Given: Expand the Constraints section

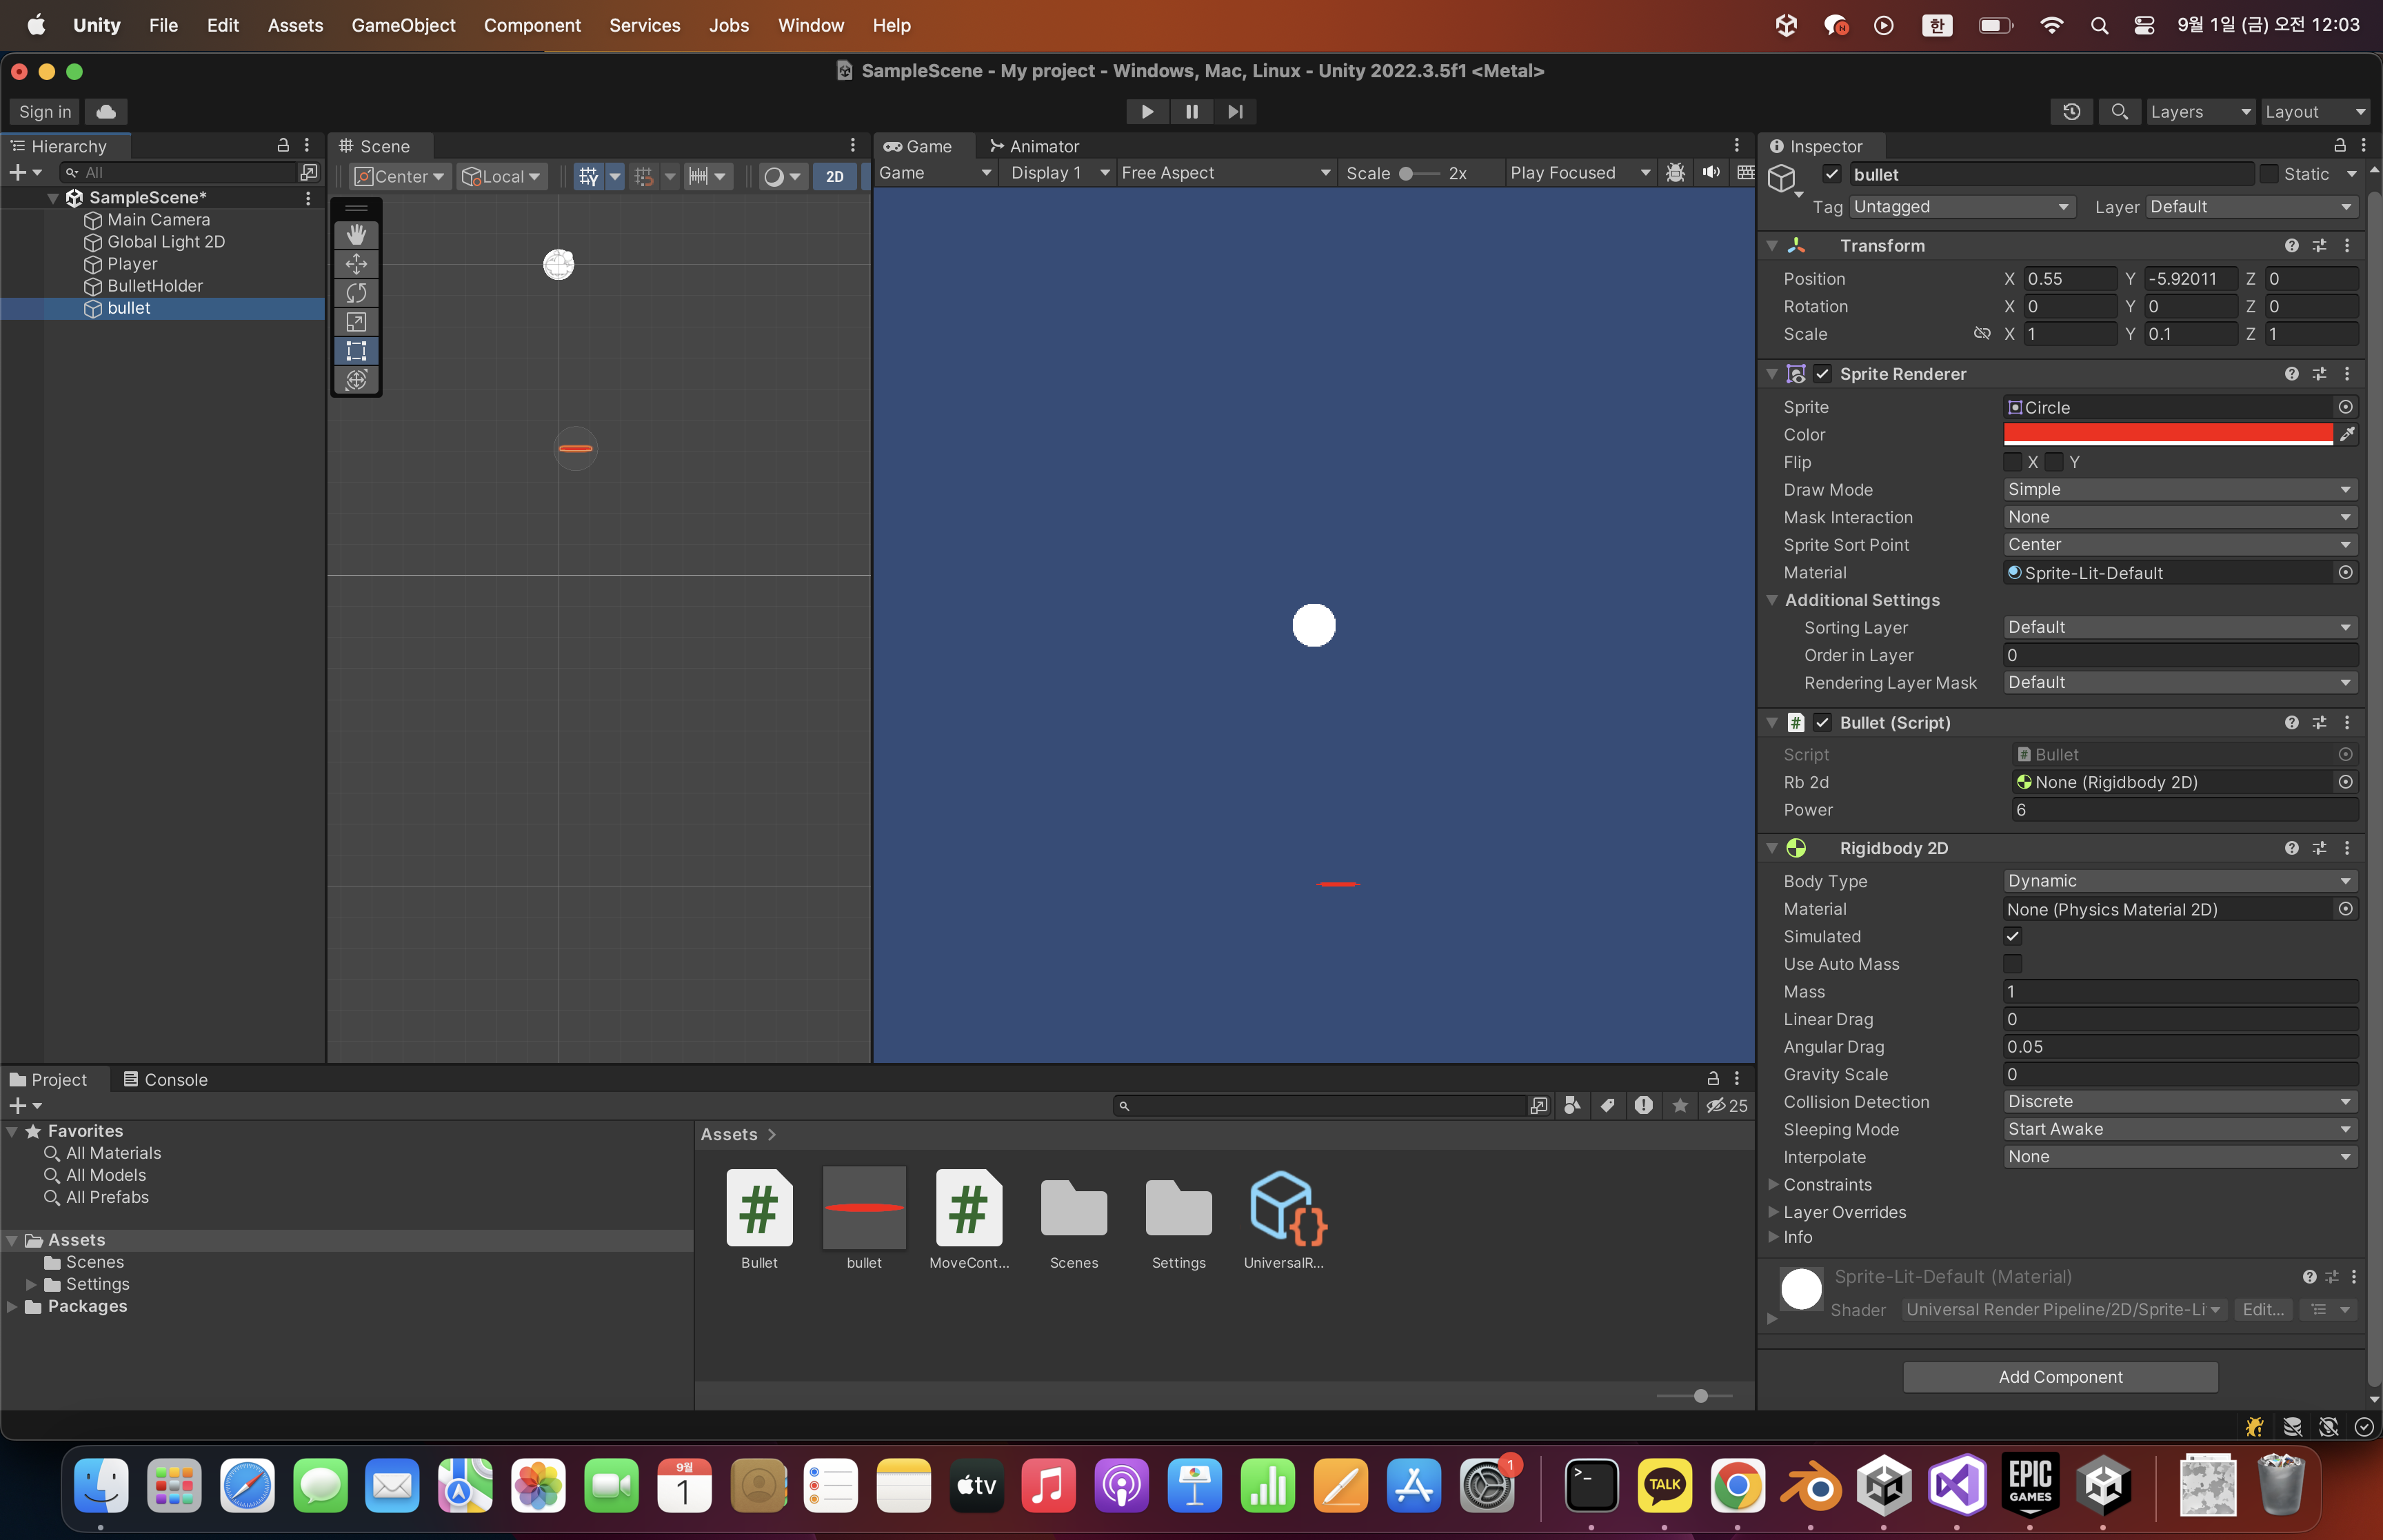Looking at the screenshot, I should coord(1773,1184).
